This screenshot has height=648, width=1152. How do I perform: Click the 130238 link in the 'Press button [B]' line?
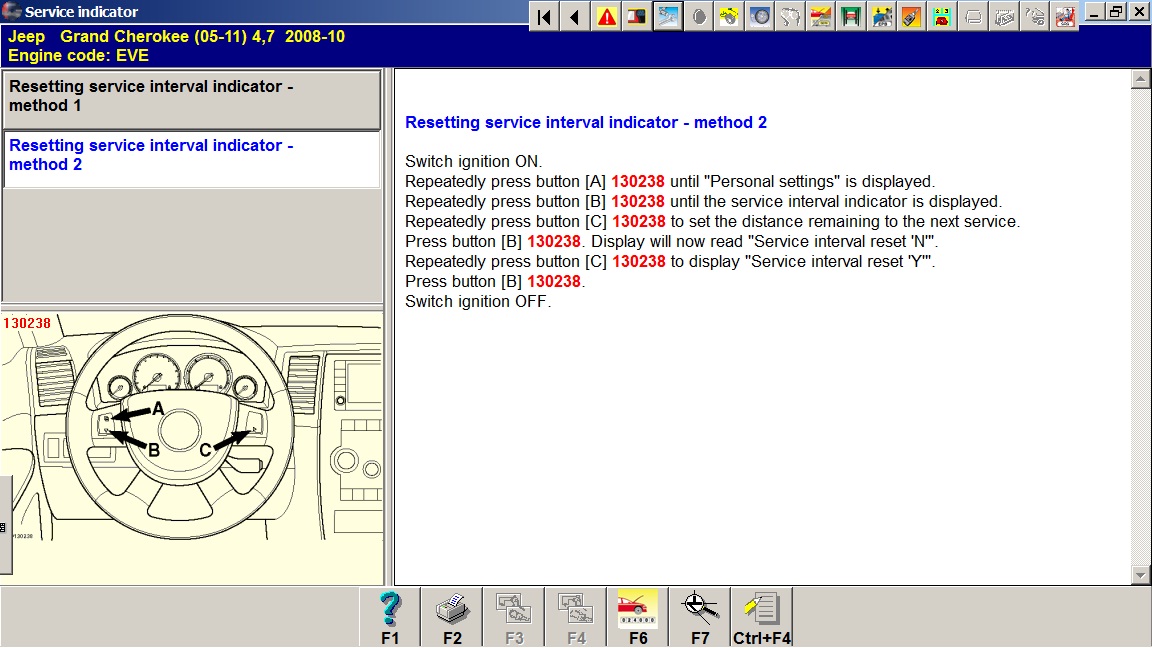554,242
